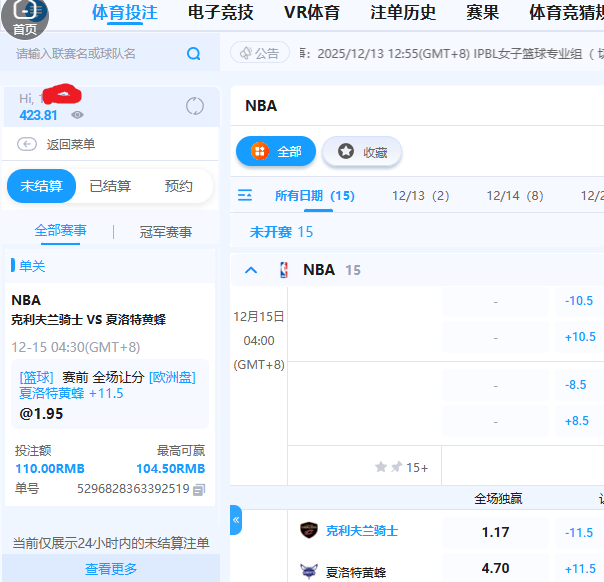Screen dimensions: 604x582
Task: Collapse the left sidebar panel arrow
Action: [236, 520]
